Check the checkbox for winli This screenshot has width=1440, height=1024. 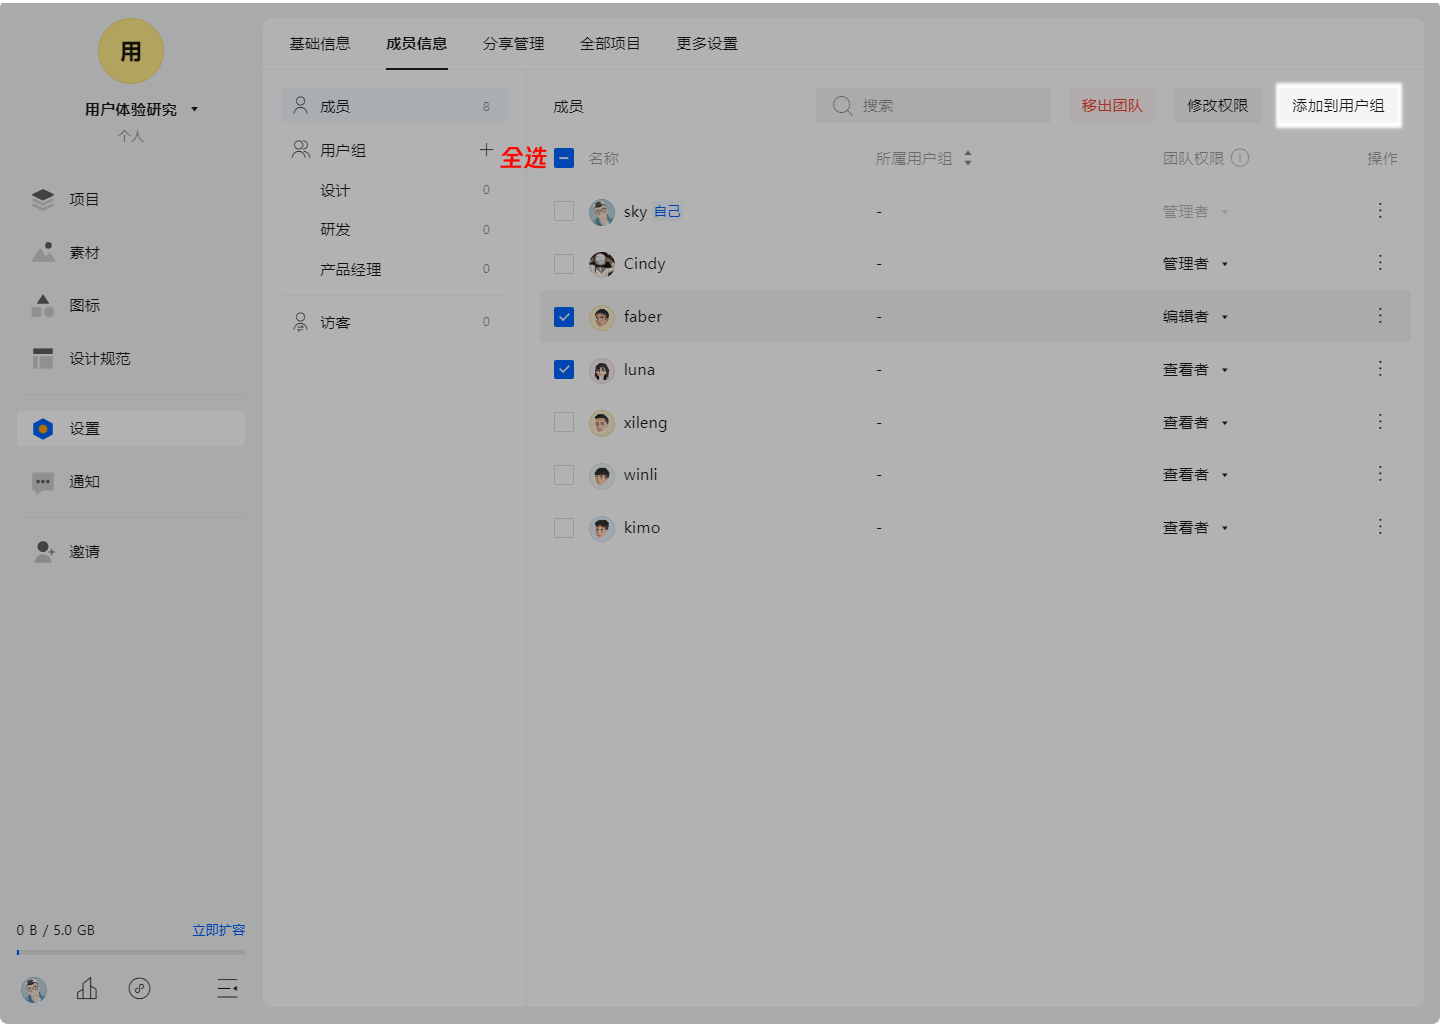pyautogui.click(x=564, y=475)
